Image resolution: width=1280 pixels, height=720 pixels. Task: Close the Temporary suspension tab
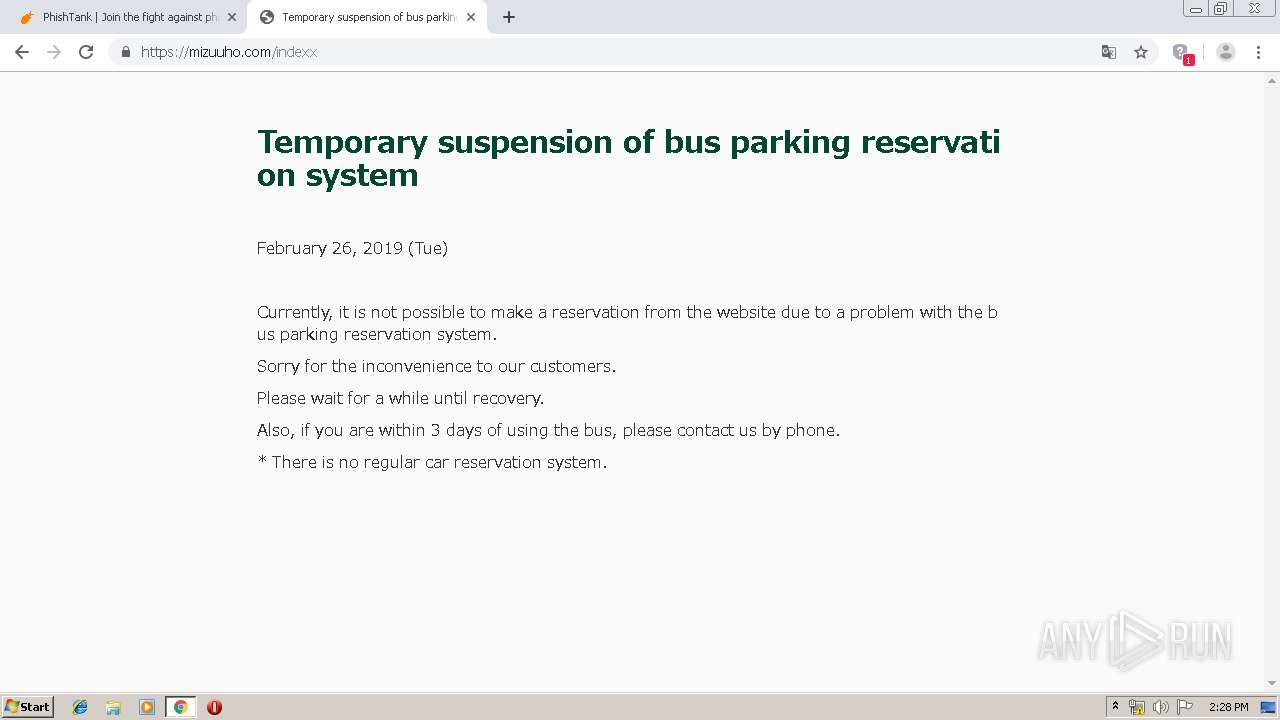pos(471,17)
